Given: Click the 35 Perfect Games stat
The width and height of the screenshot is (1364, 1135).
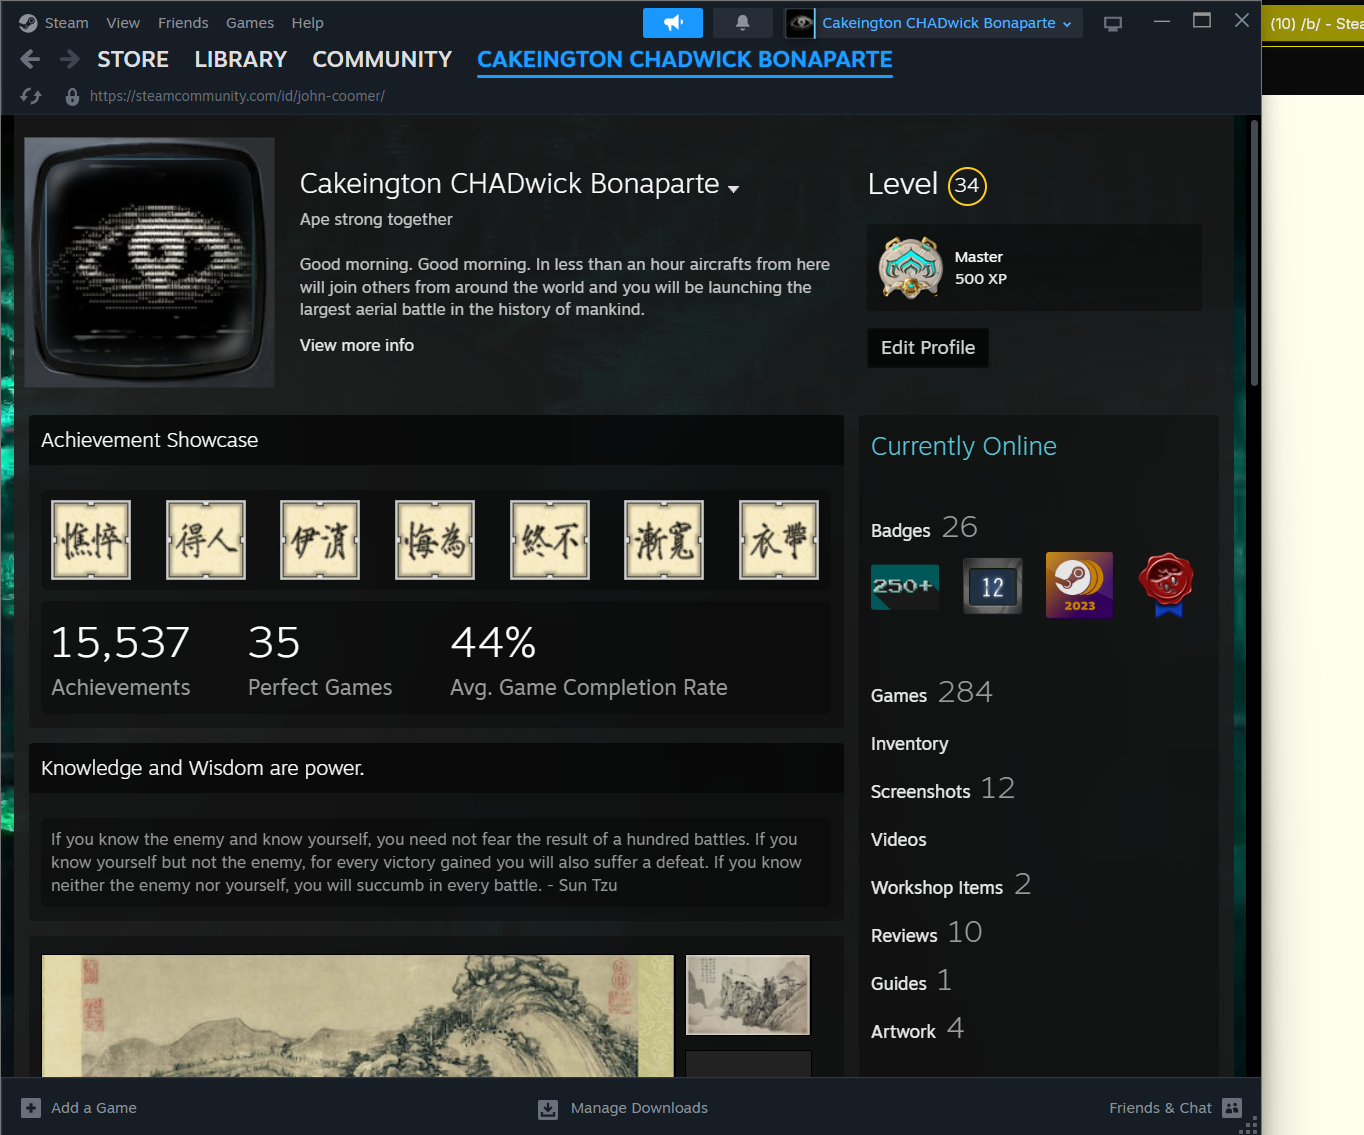Looking at the screenshot, I should click(x=320, y=660).
